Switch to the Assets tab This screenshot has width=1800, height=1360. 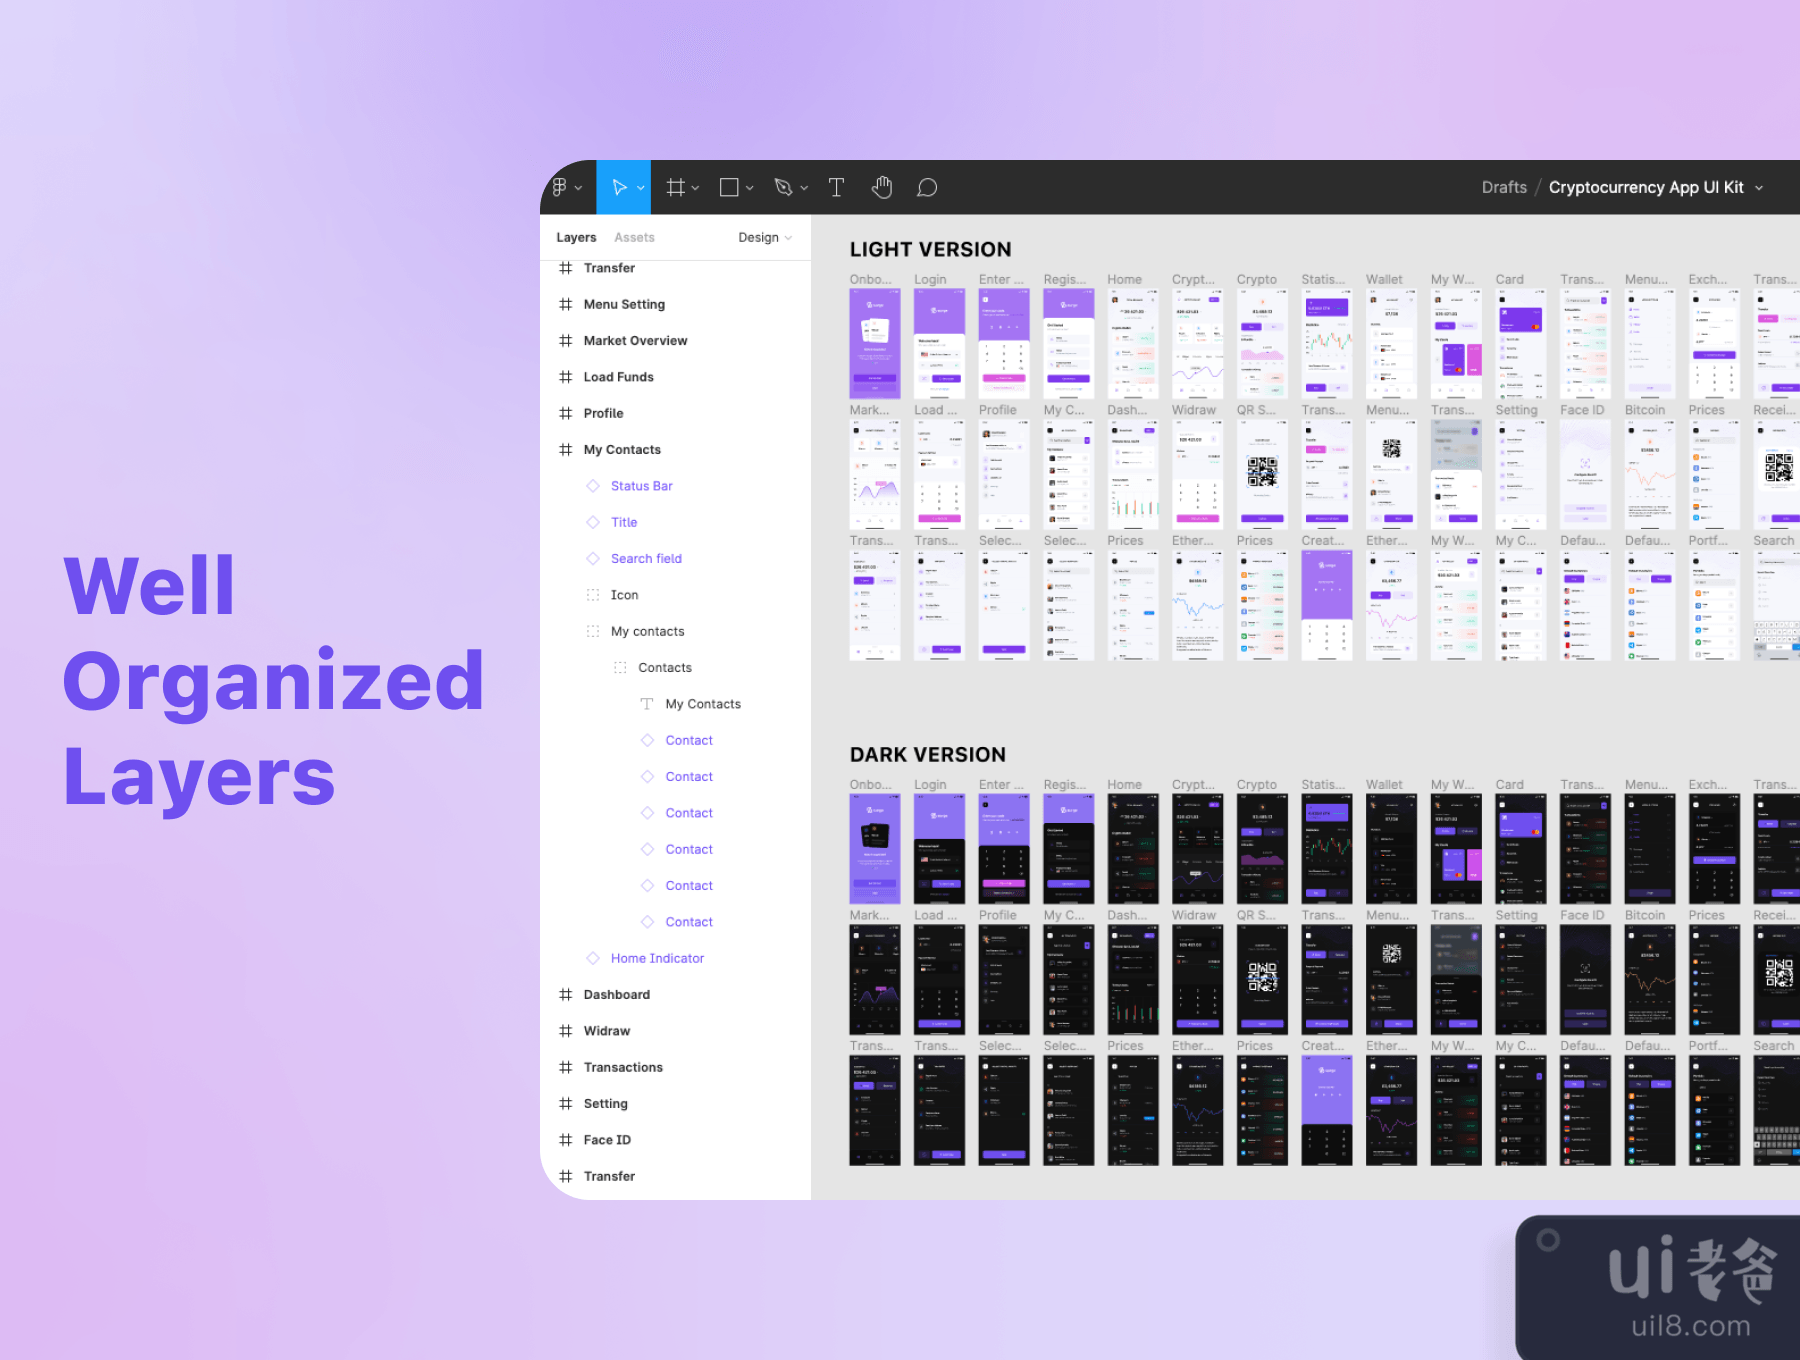point(634,237)
